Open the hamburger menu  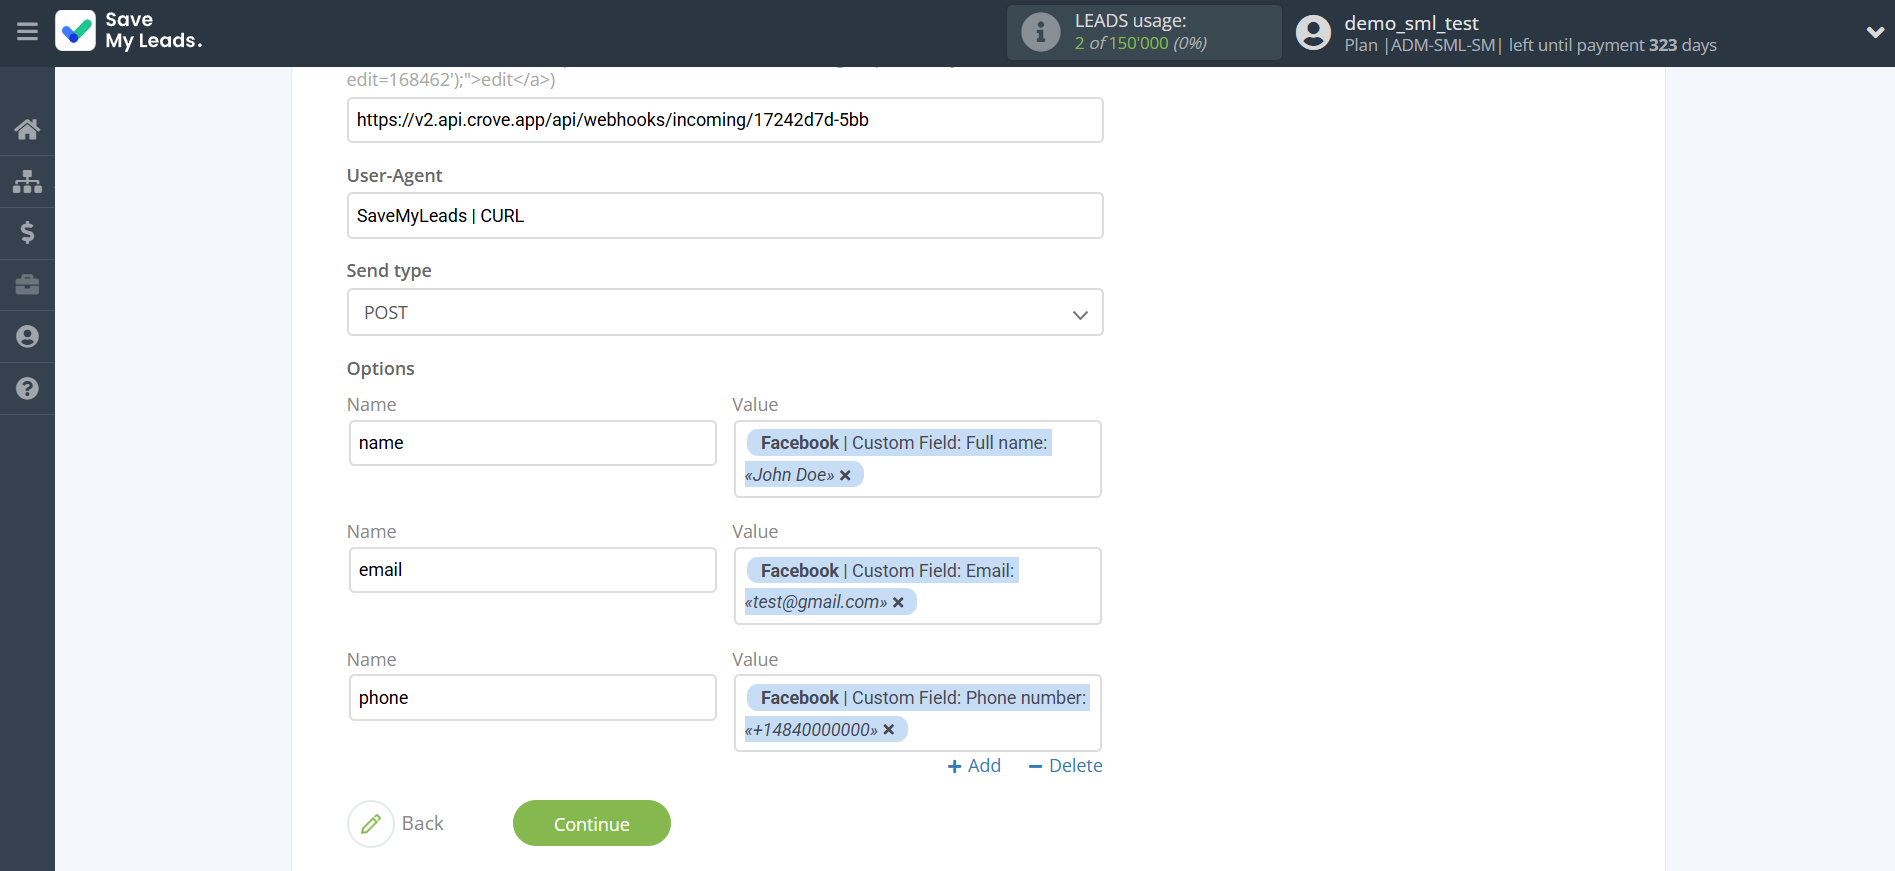tap(27, 32)
